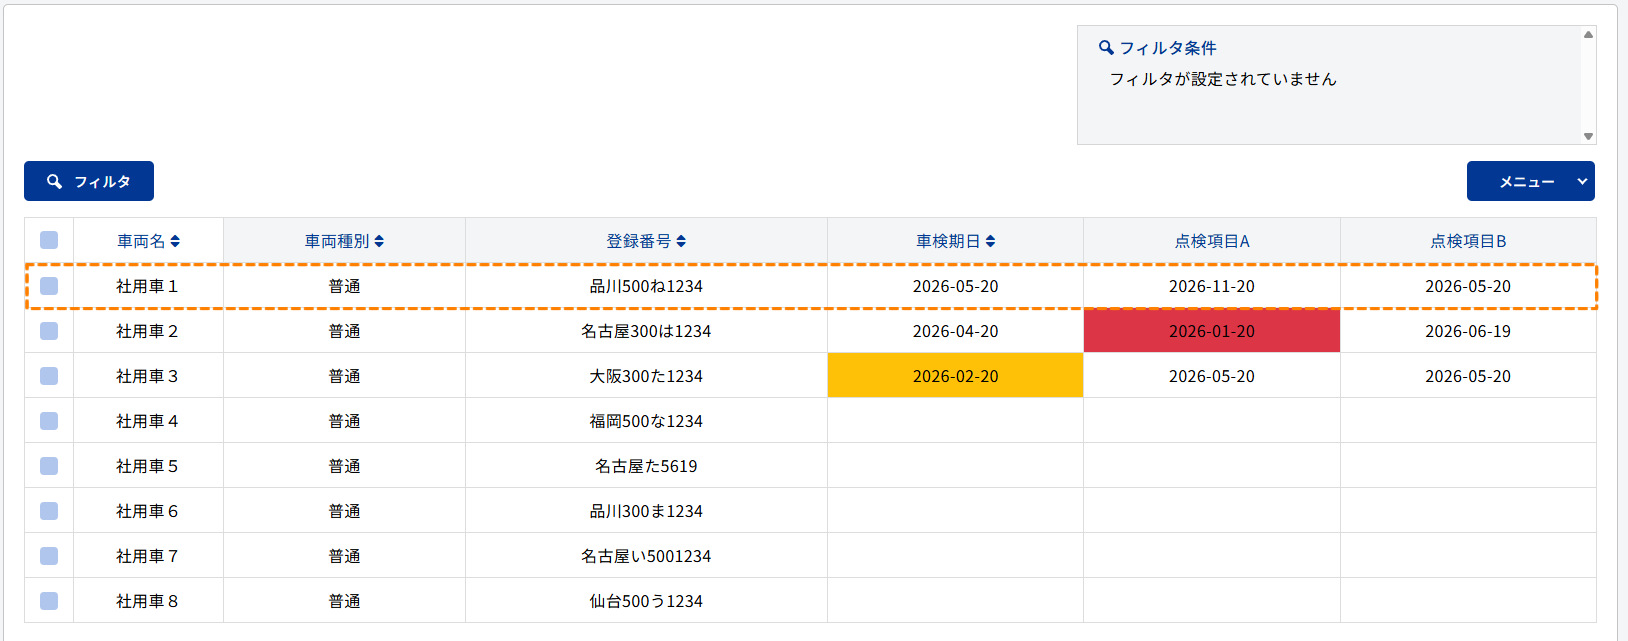Toggle the checkbox next to 社用車８
Screen dimensions: 1628x641
49,601
